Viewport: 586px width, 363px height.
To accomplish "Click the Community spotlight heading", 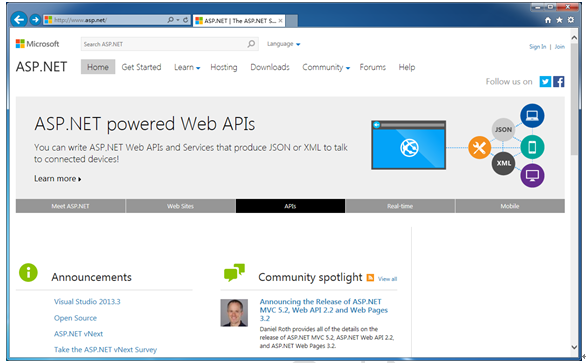I will click(310, 277).
